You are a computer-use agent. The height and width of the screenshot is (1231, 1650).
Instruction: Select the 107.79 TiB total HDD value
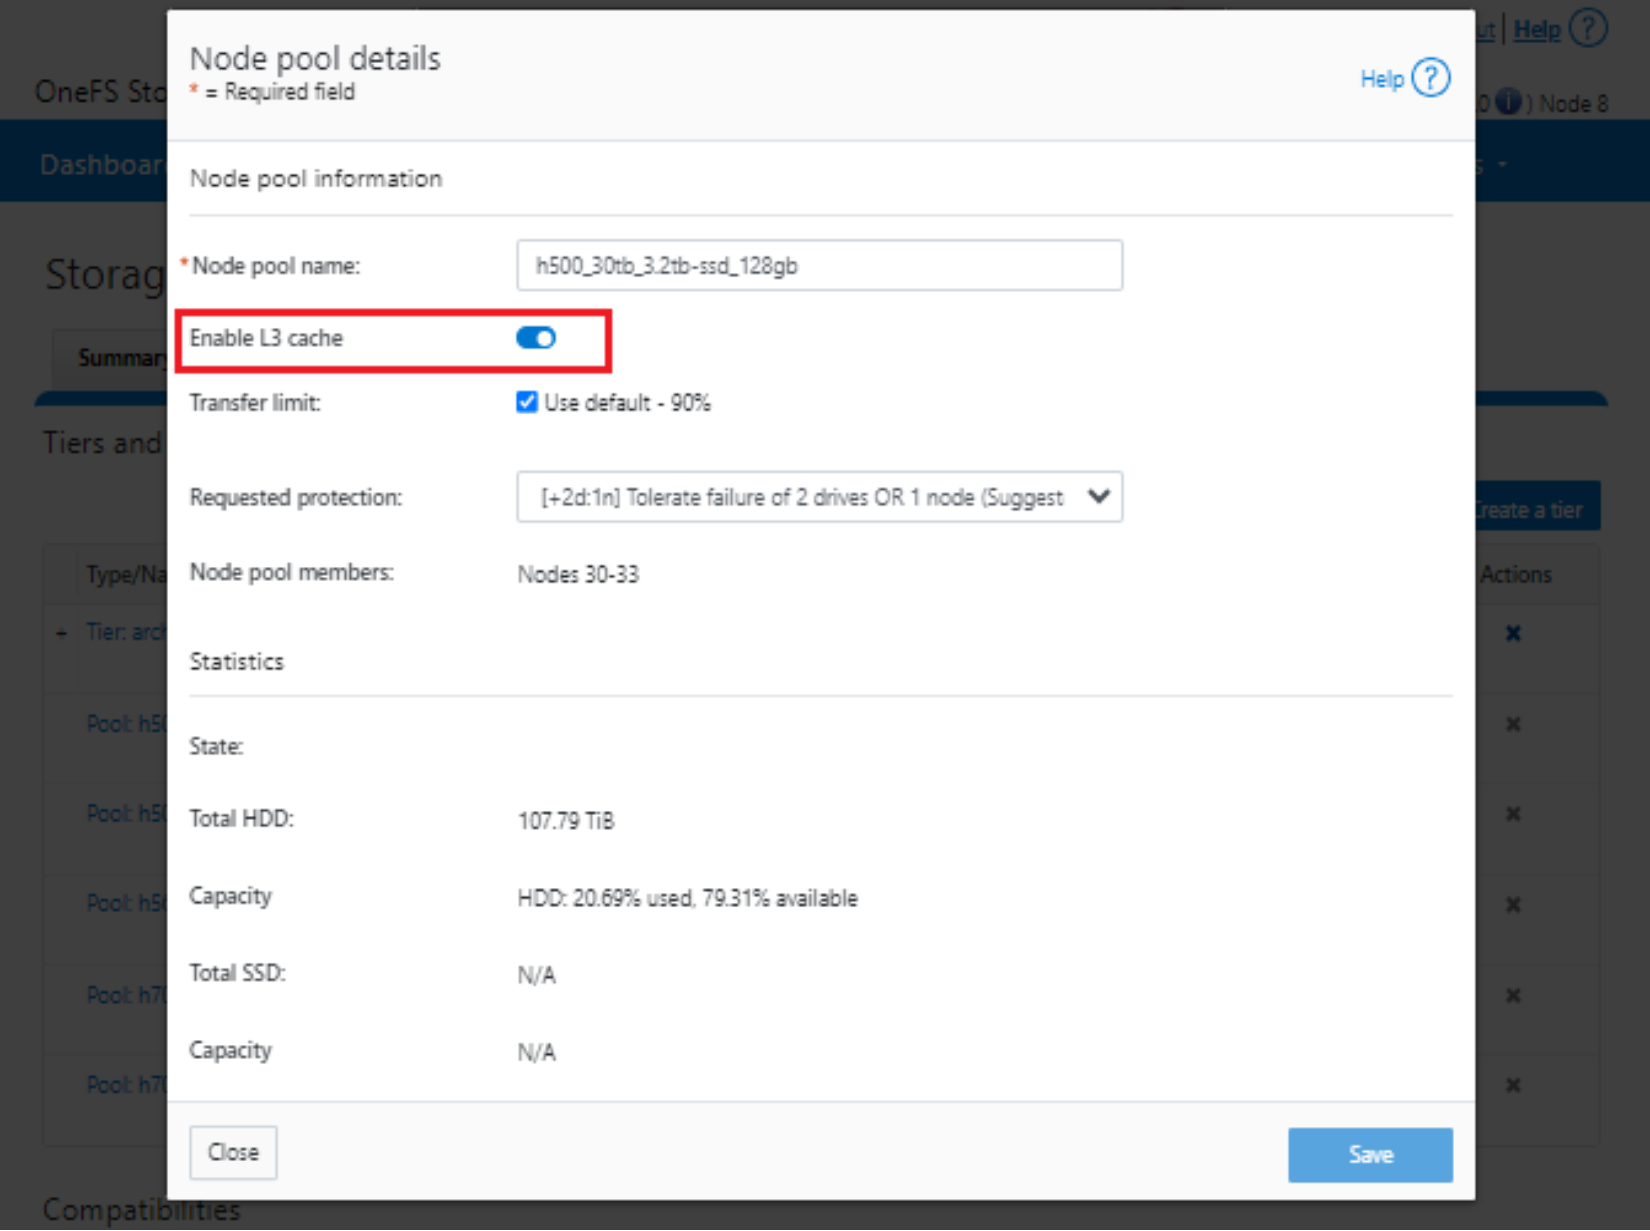click(566, 821)
